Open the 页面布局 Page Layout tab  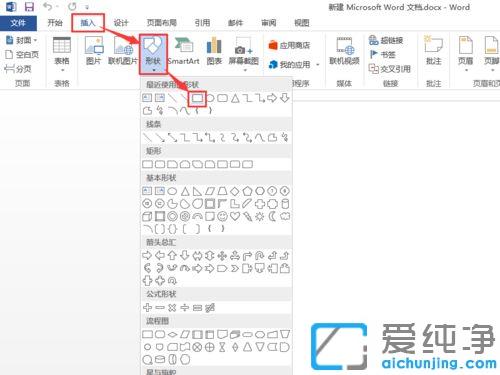[162, 23]
